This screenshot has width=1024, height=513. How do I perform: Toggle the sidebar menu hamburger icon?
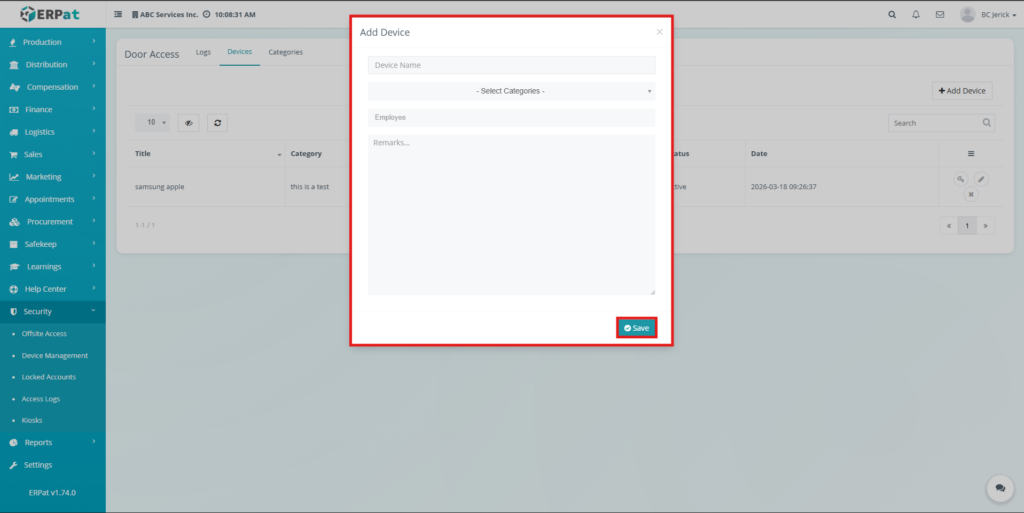pos(118,14)
